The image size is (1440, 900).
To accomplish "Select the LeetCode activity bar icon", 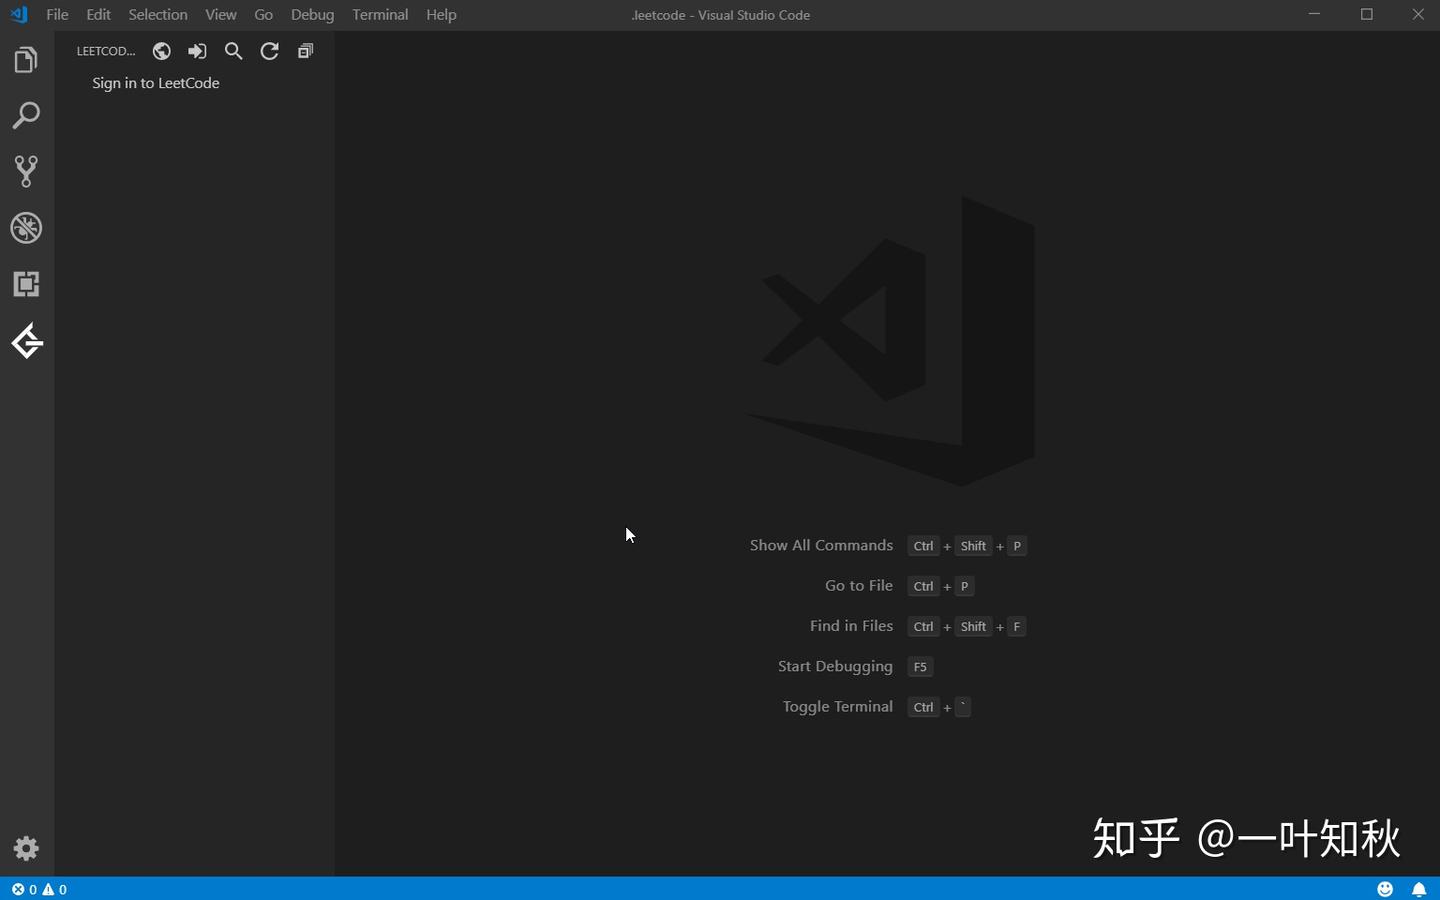I will click(27, 341).
